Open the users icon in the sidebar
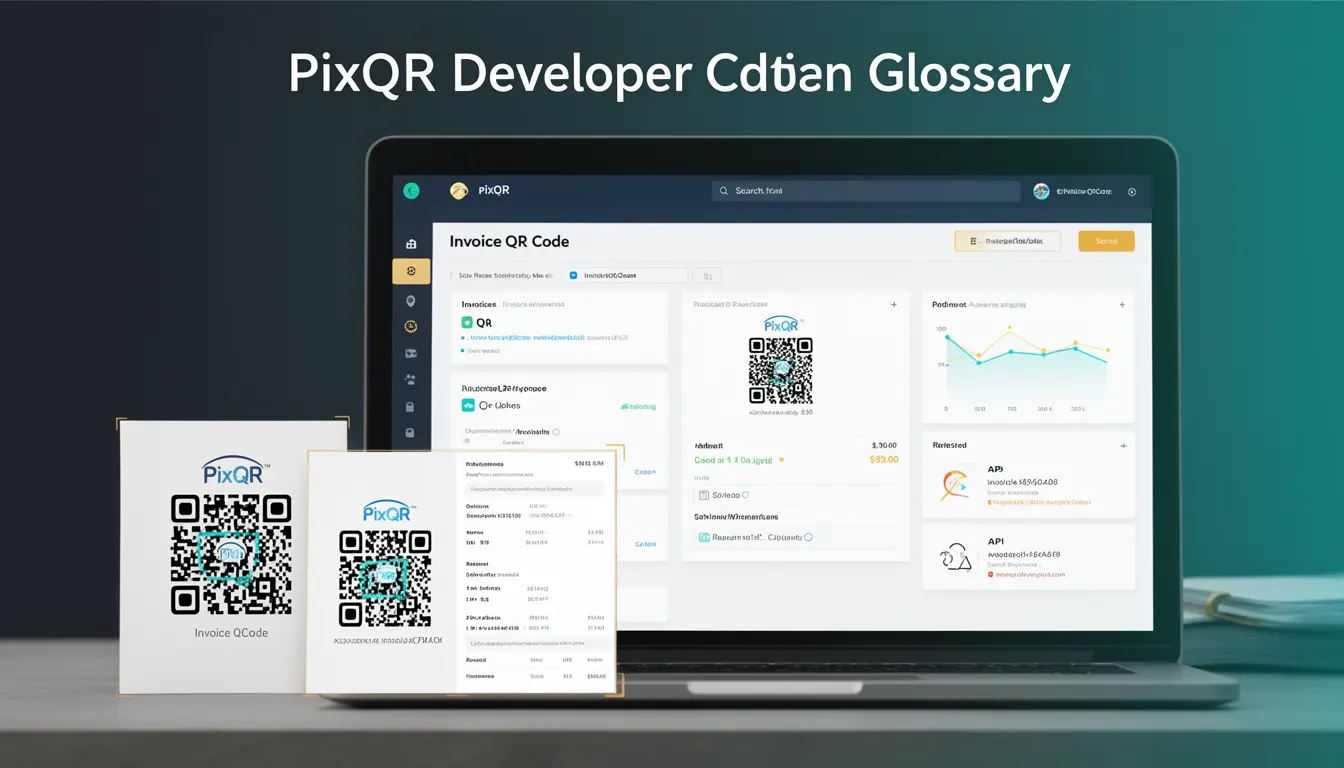Screen dimensions: 1344x768 [410, 380]
